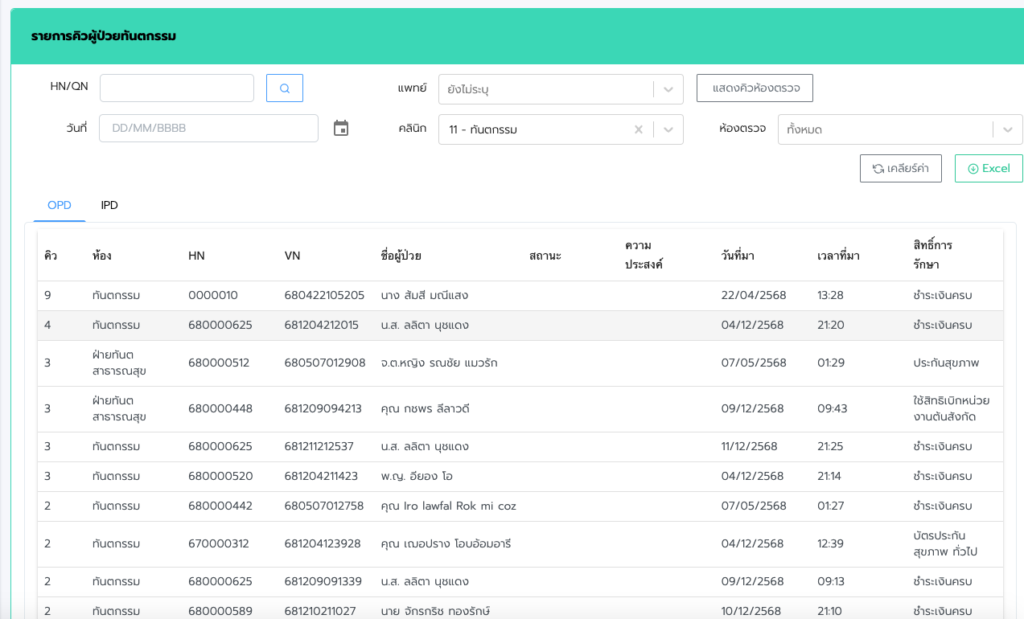Image resolution: width=1024 pixels, height=619 pixels.
Task: Click the วันที่ DD/MM/BBBB date field
Action: tap(208, 128)
